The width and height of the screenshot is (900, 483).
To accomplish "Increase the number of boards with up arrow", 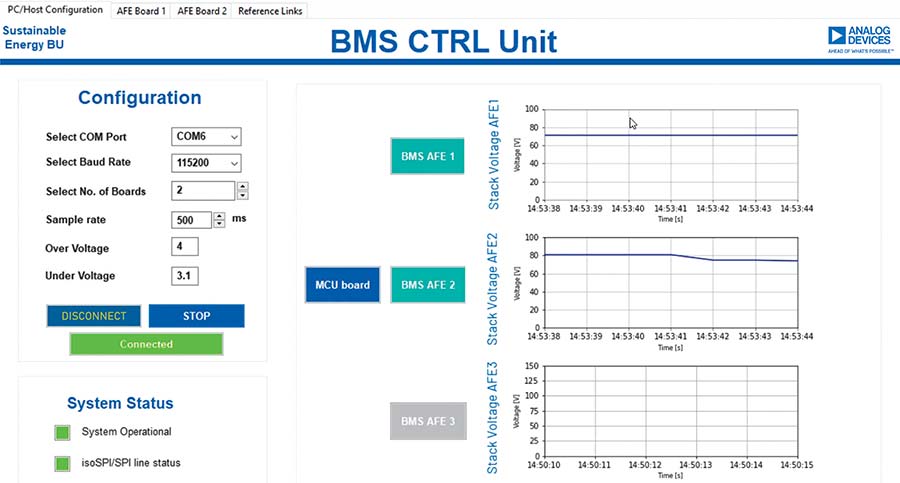I will click(243, 187).
